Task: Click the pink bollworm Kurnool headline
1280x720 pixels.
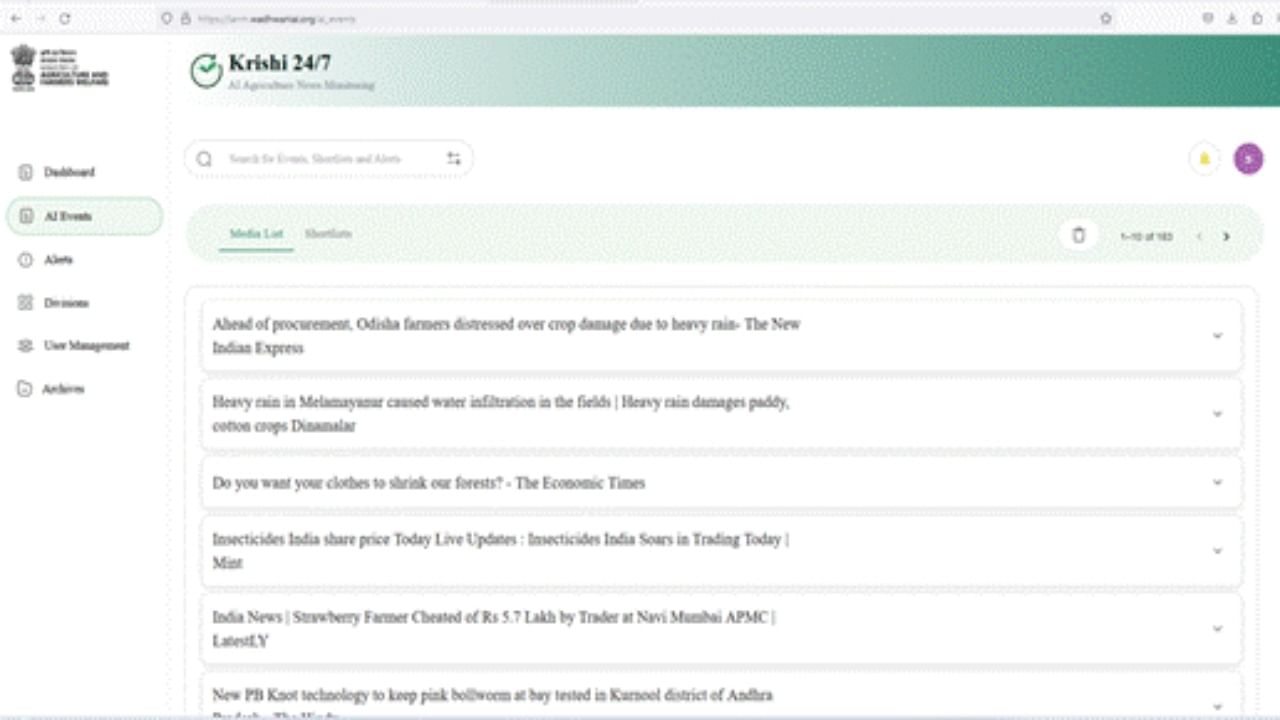Action: coord(492,702)
